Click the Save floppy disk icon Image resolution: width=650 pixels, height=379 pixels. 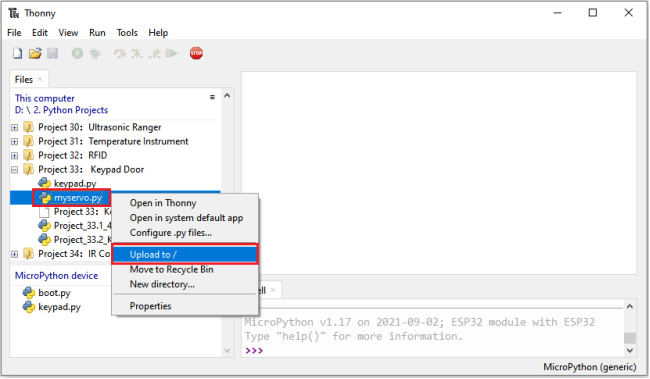[x=53, y=53]
